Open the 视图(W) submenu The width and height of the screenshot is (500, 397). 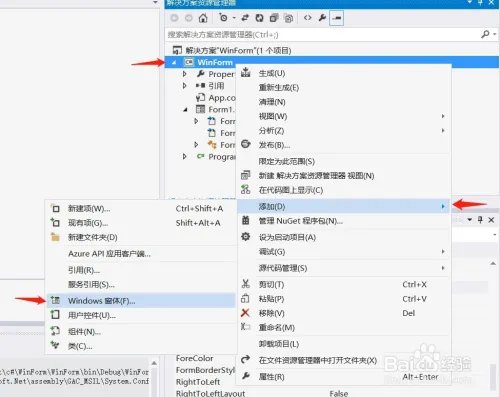[344, 116]
